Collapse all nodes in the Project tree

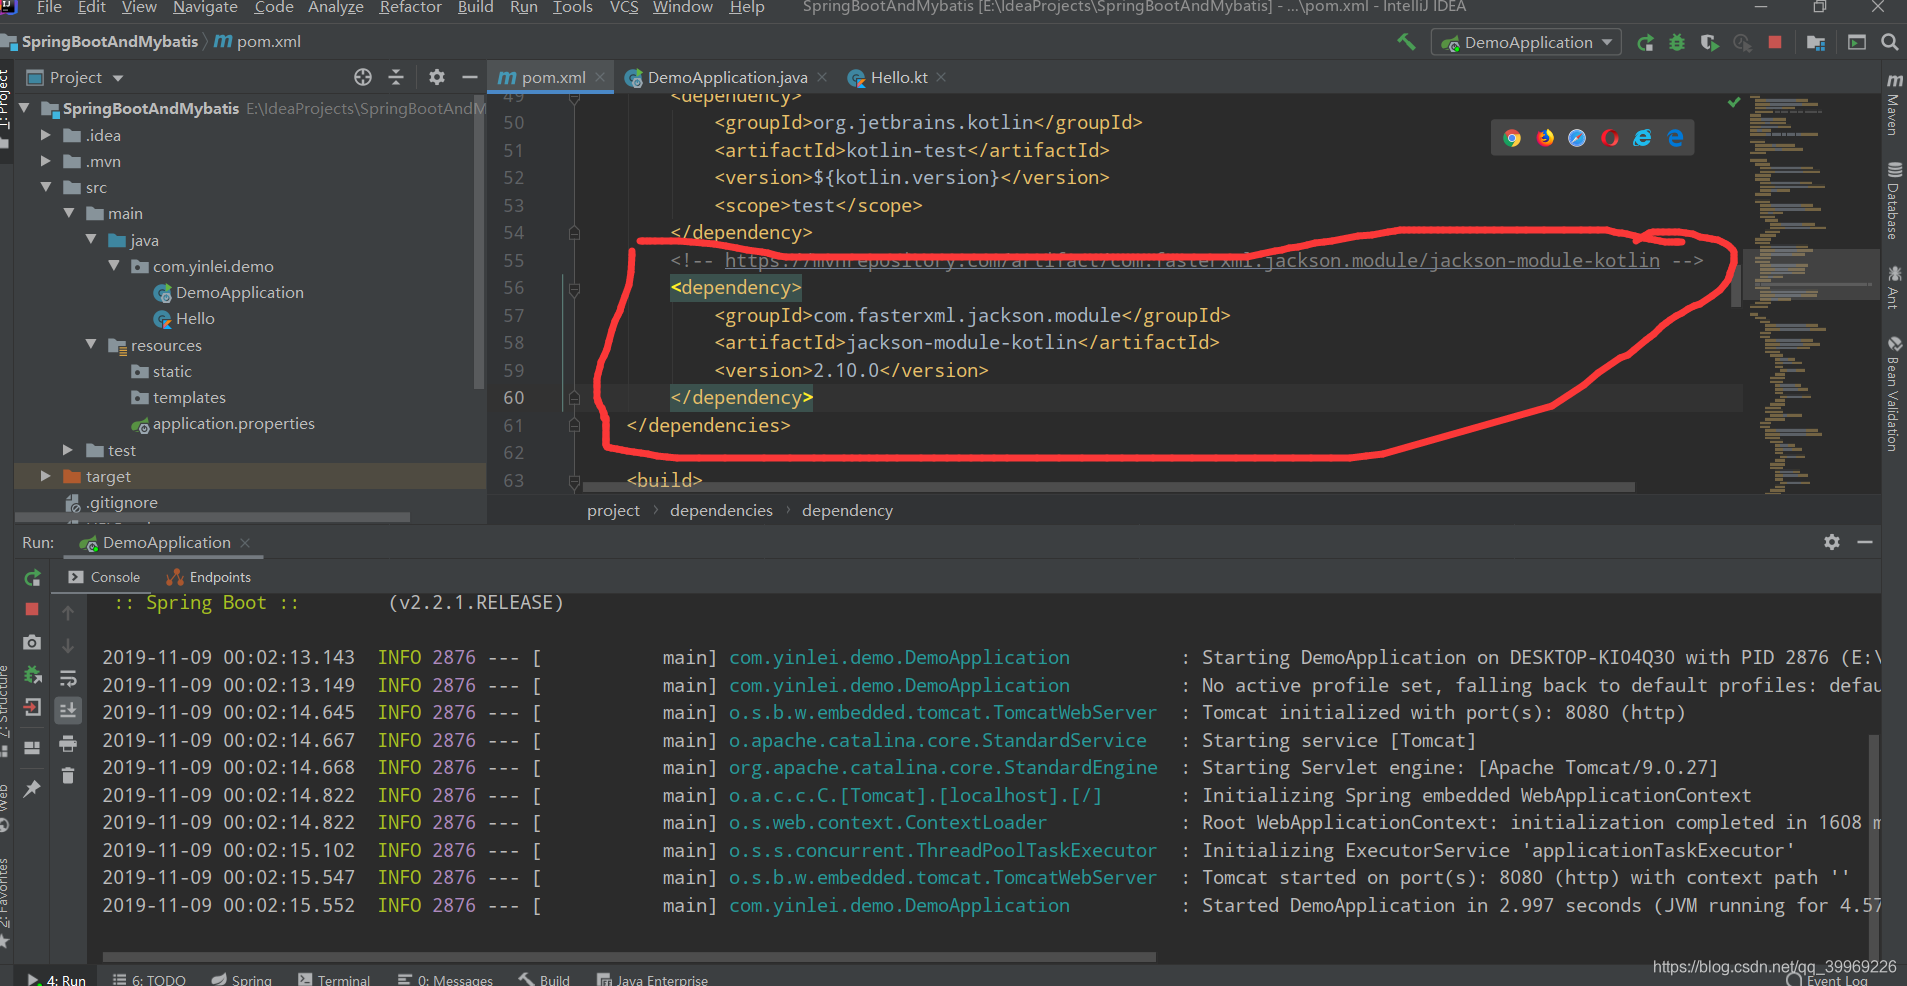coord(397,77)
